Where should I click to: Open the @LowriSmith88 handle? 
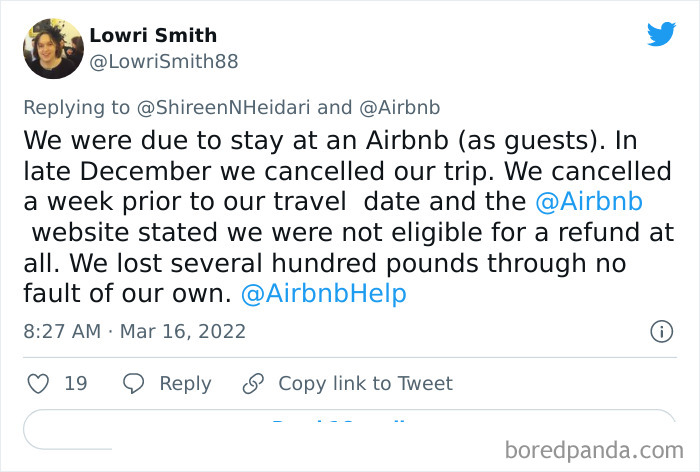[164, 62]
